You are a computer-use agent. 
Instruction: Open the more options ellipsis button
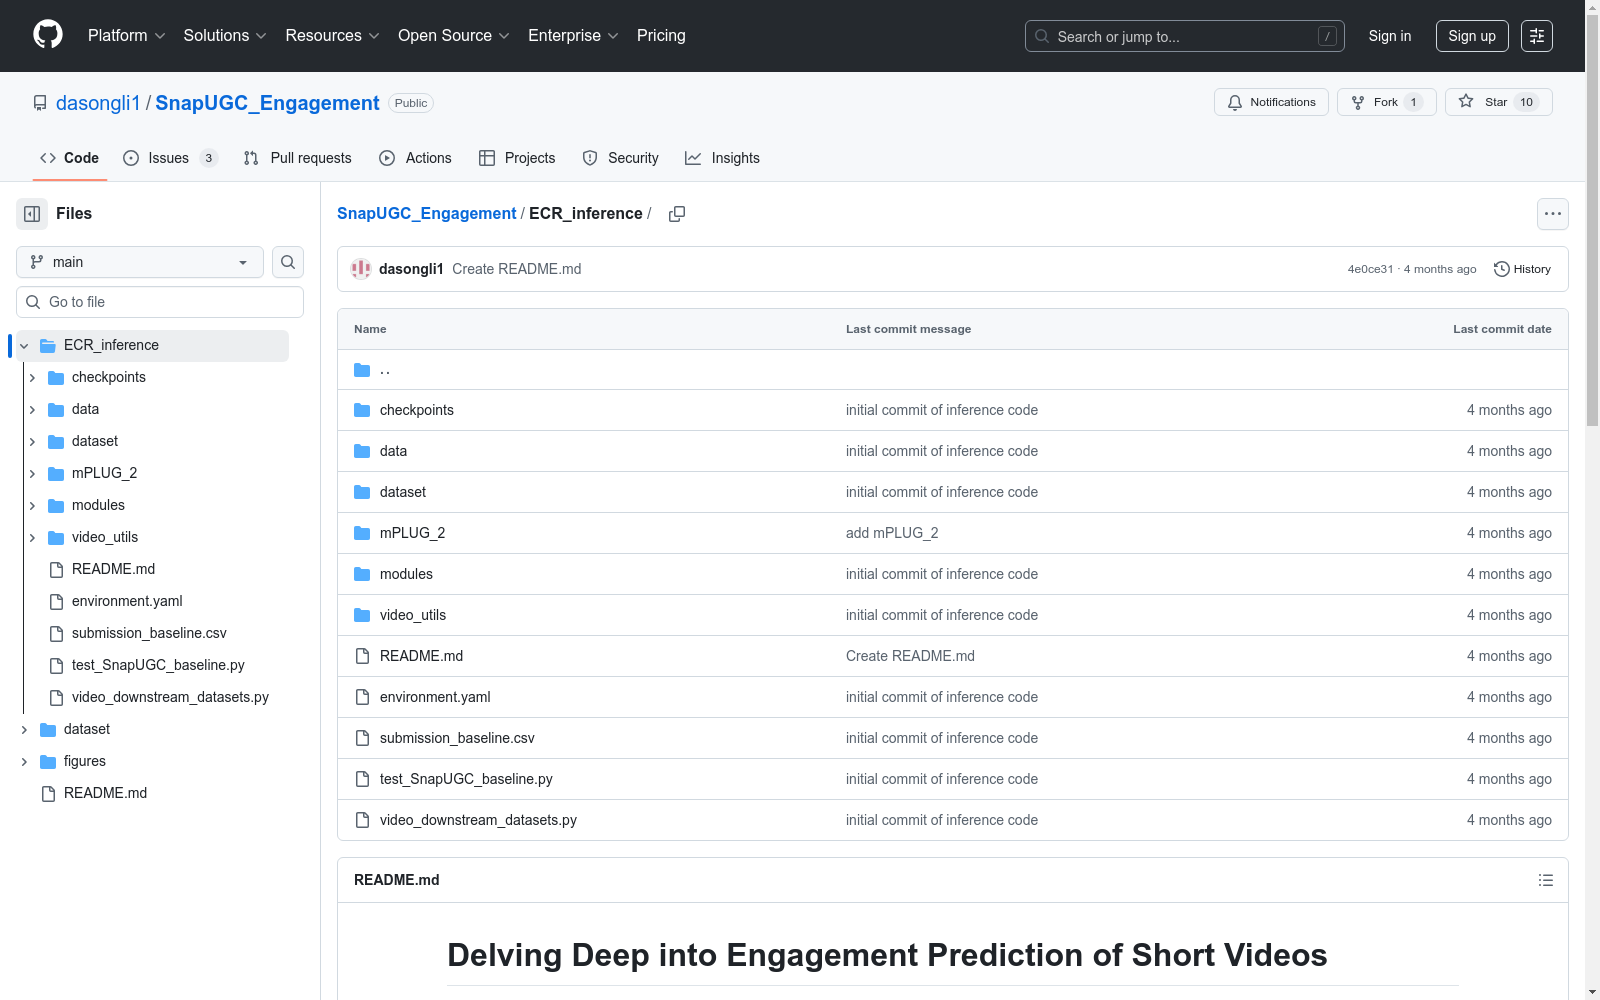pos(1553,214)
